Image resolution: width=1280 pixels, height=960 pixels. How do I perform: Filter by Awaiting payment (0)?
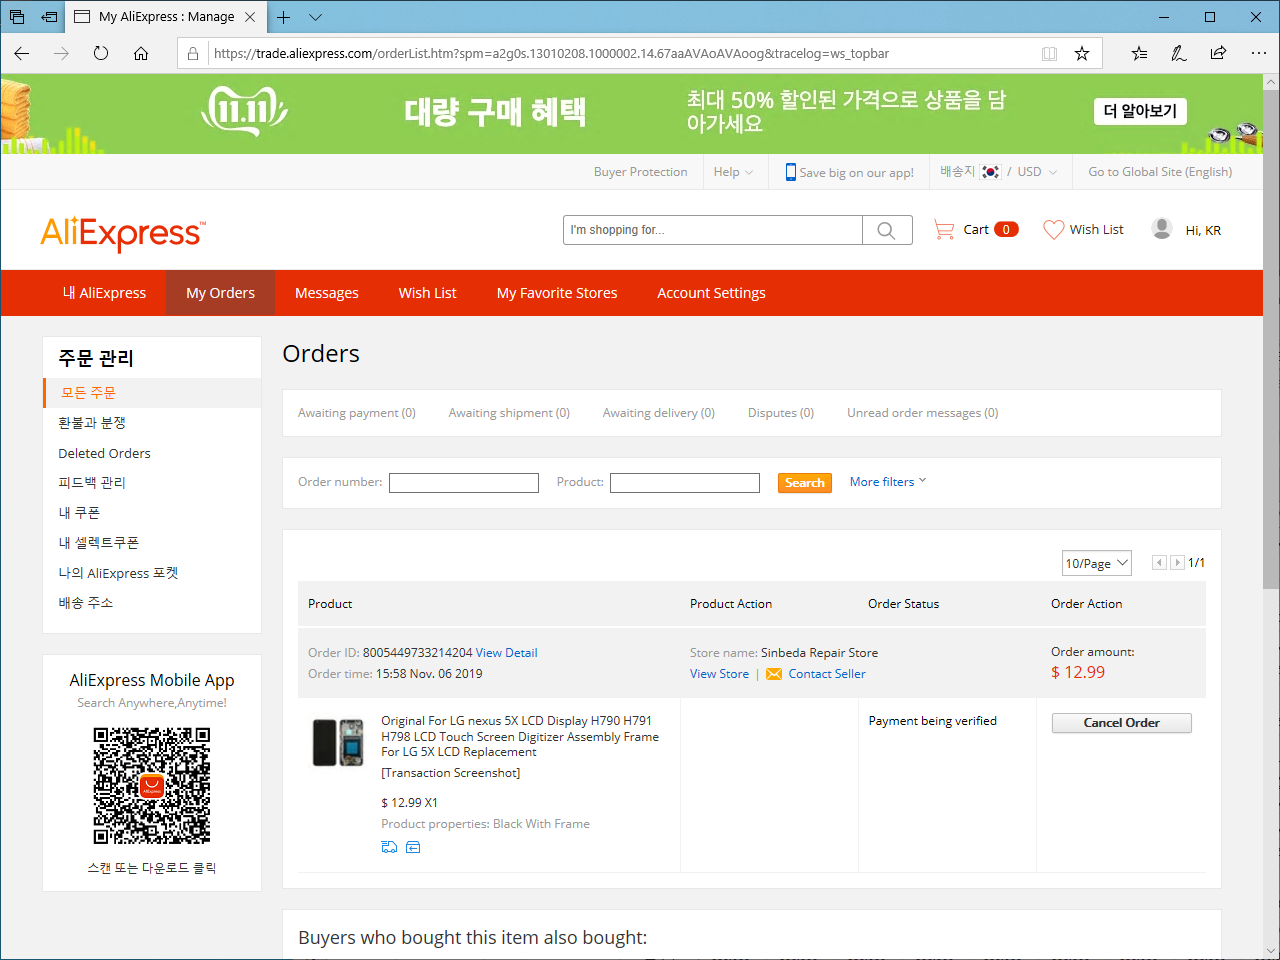point(356,413)
